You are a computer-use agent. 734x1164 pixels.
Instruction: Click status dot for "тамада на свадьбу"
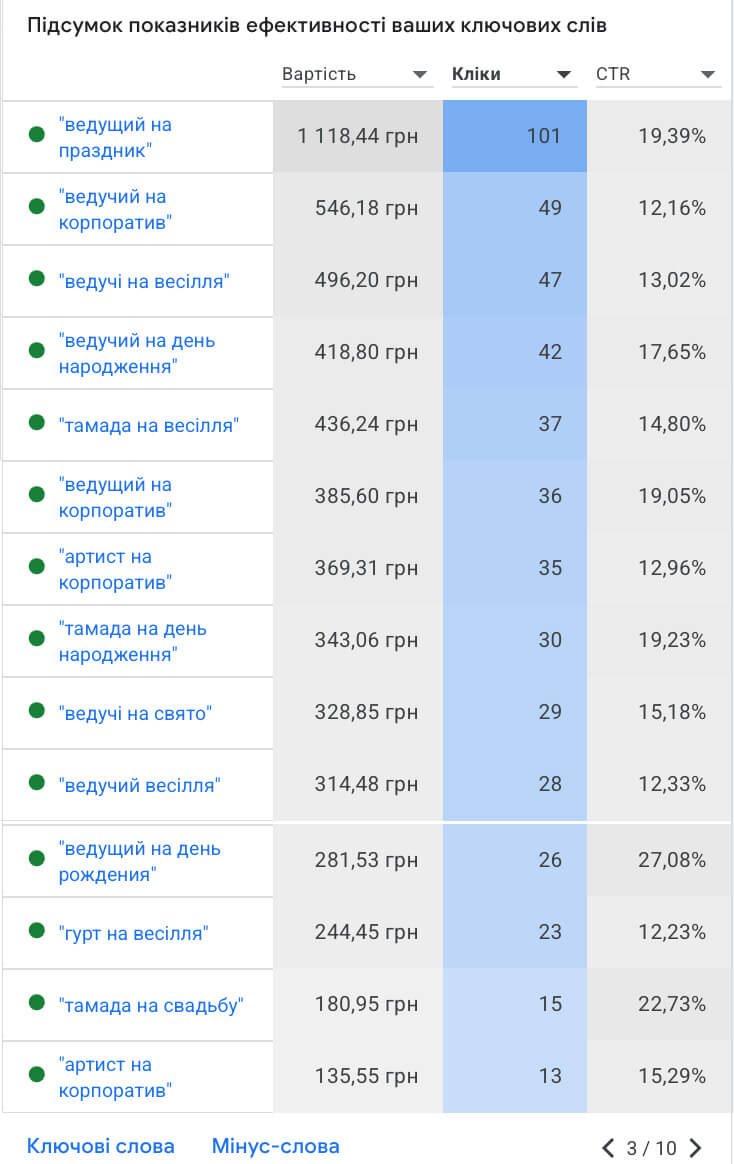[37, 1003]
